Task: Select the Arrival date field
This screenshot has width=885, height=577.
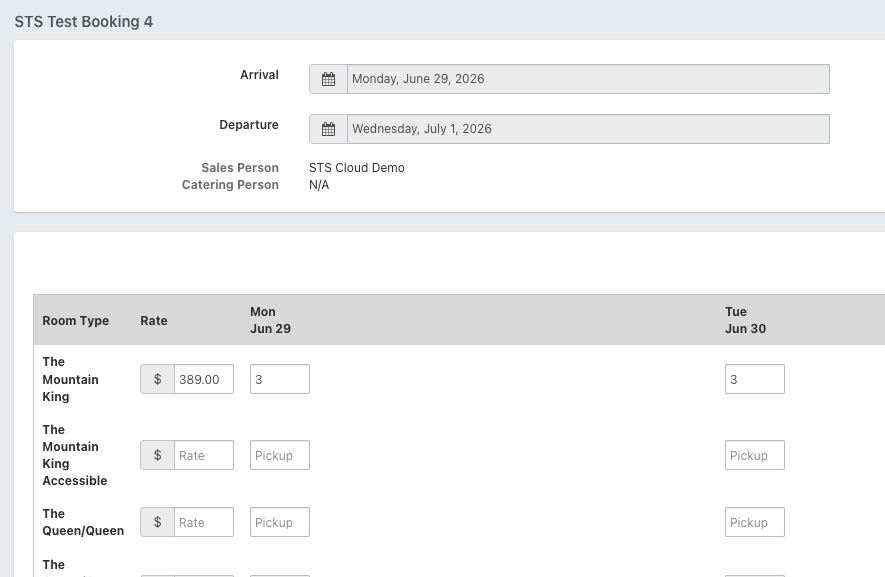Action: 588,79
